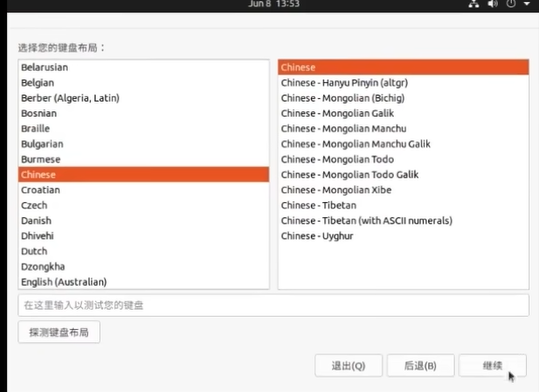Select Chinese - Hanyu Pinyin (altgr) variant
Viewport: 539px width, 392px height.
tap(403, 83)
